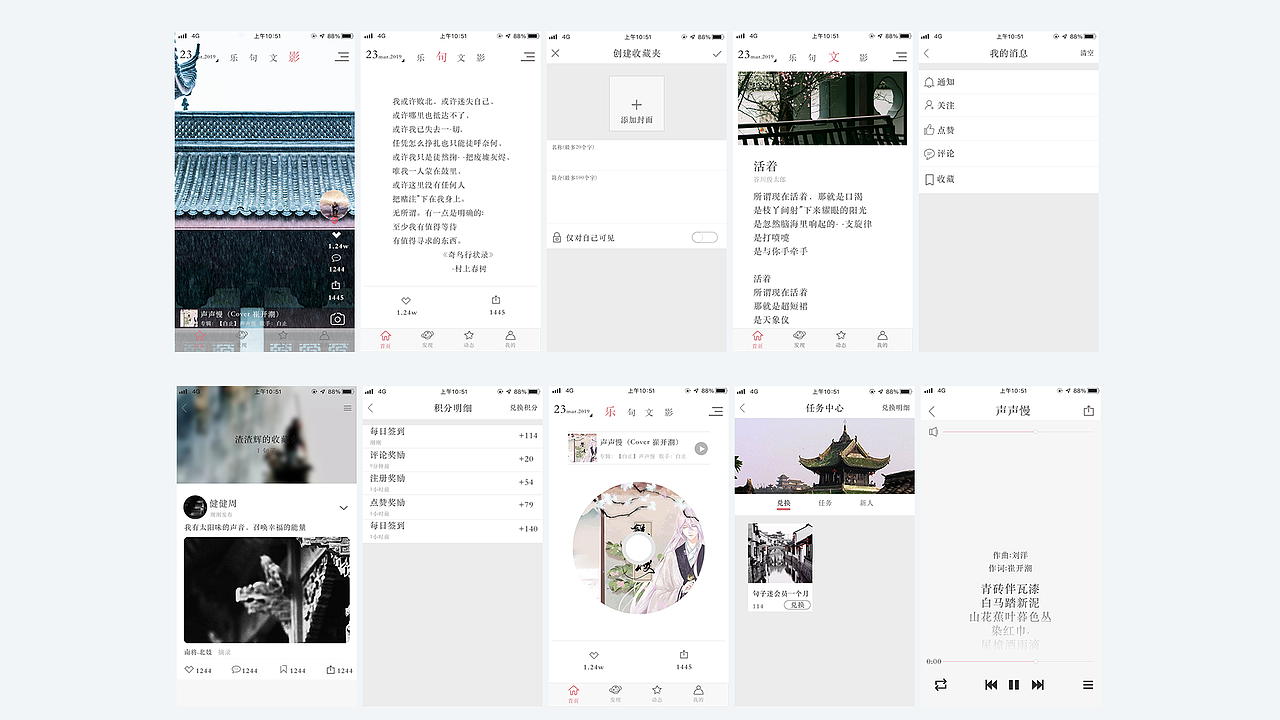This screenshot has width=1280, height=720.
Task: Open 点赞 in 我的消息
Action: (x=1008, y=130)
